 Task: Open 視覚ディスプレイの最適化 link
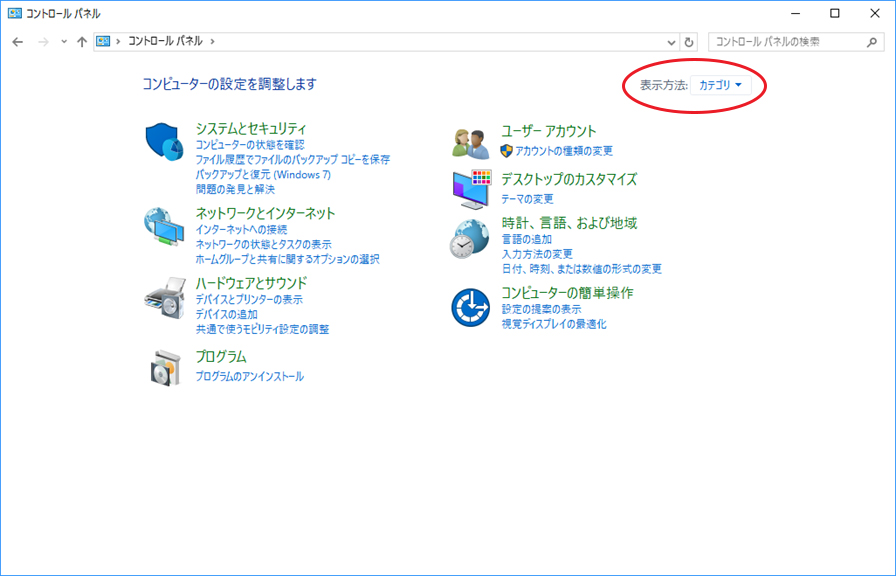click(554, 324)
